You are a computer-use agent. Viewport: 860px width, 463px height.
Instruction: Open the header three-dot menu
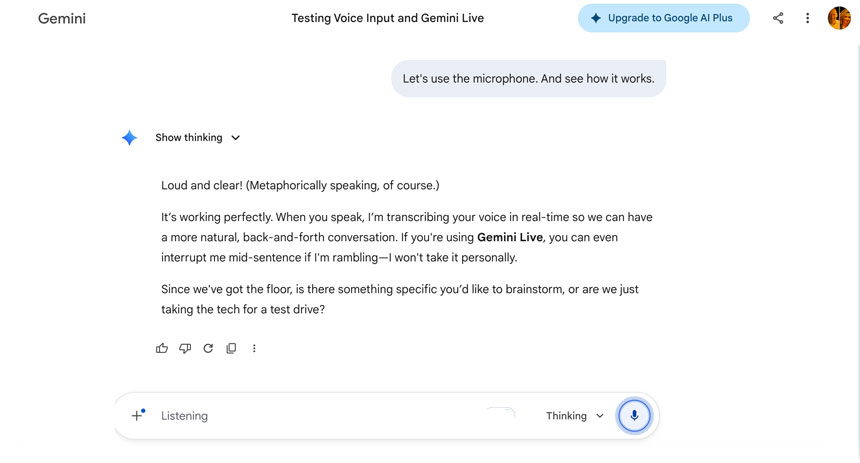807,18
